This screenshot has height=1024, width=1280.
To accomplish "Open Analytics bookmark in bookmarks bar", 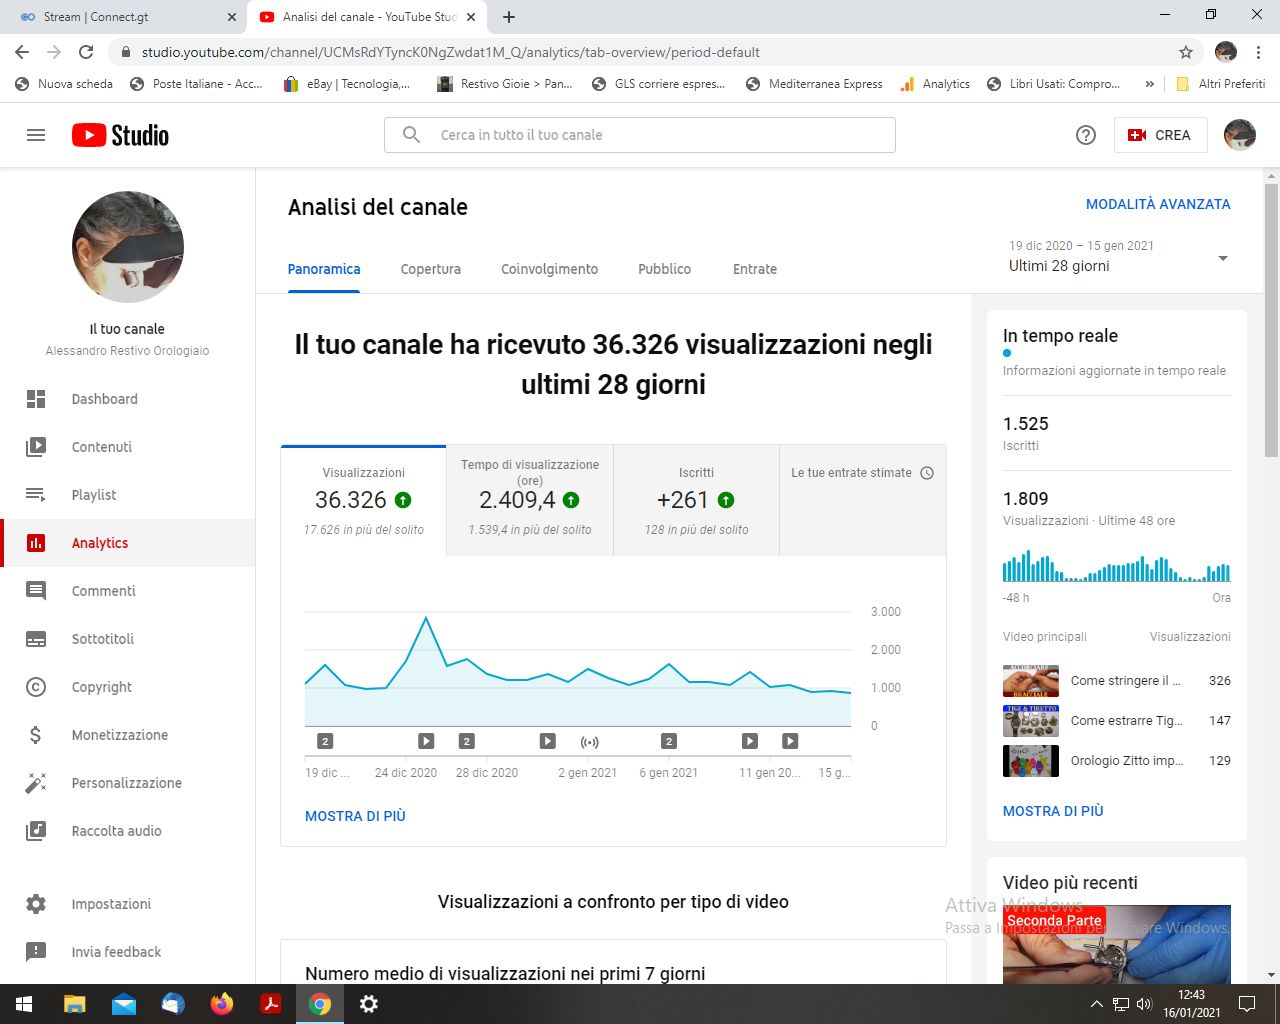I will (935, 84).
